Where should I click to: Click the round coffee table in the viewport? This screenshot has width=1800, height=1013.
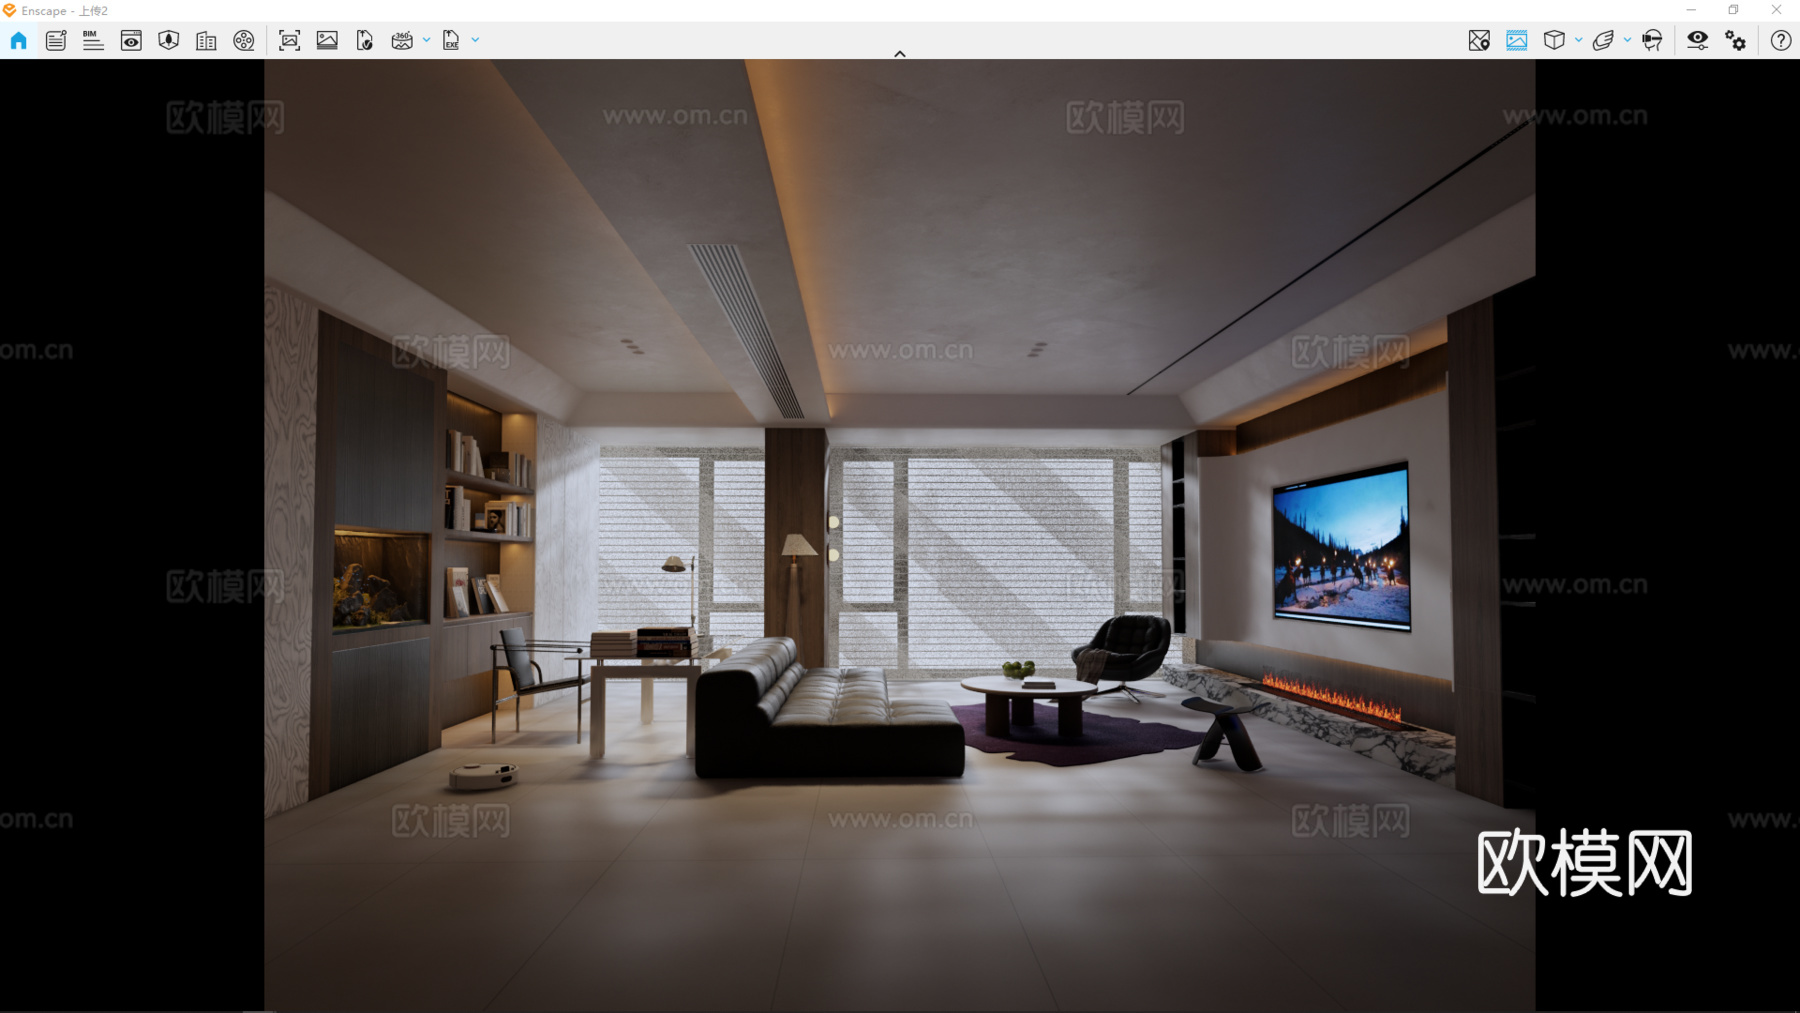[1029, 706]
